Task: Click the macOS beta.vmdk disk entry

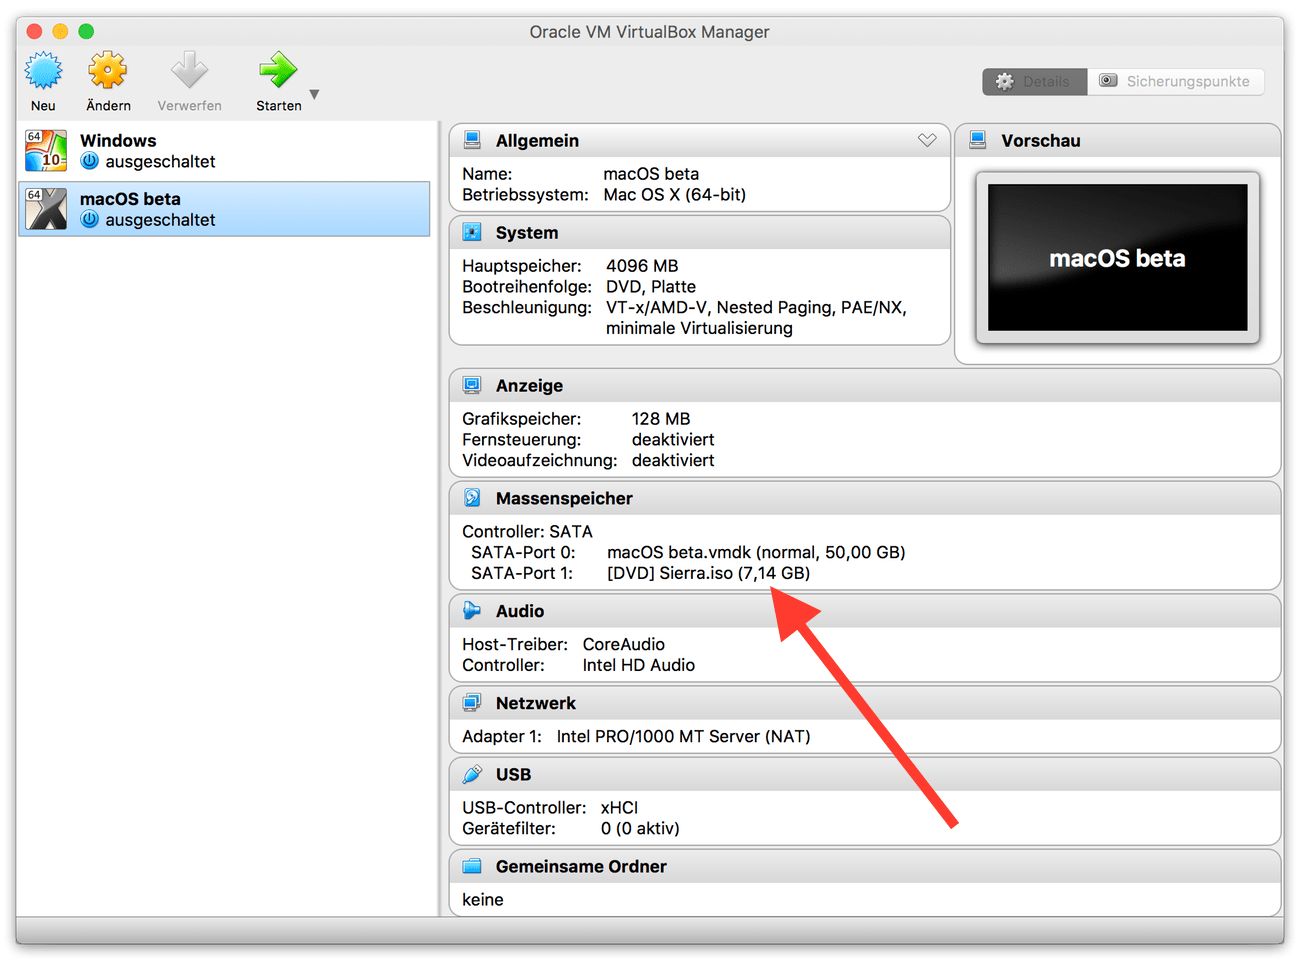Action: pos(756,552)
